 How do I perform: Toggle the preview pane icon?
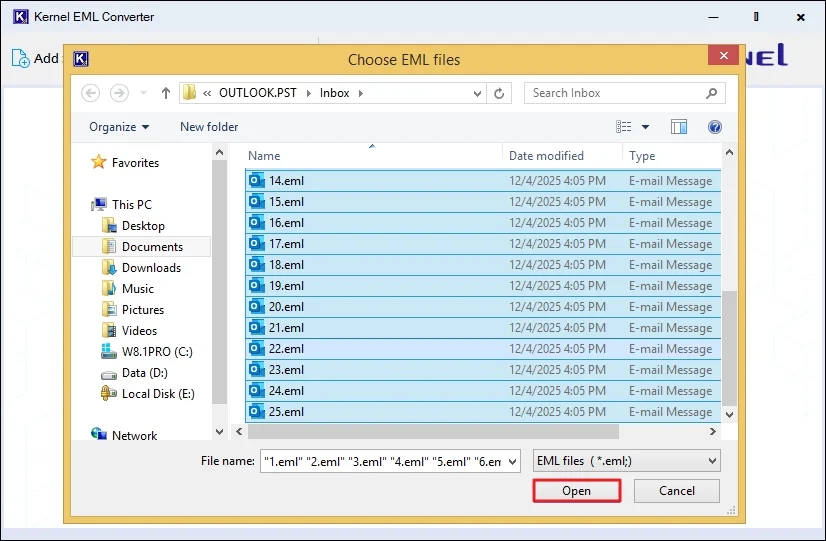[x=678, y=126]
